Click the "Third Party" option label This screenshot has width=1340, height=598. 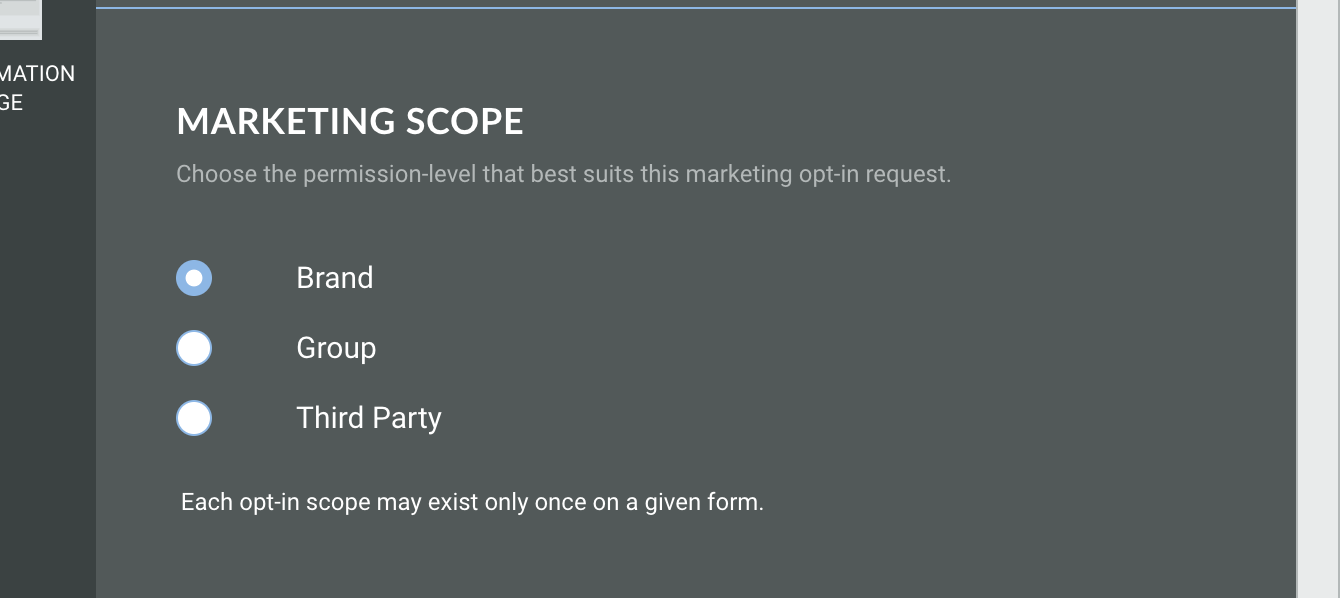coord(368,418)
